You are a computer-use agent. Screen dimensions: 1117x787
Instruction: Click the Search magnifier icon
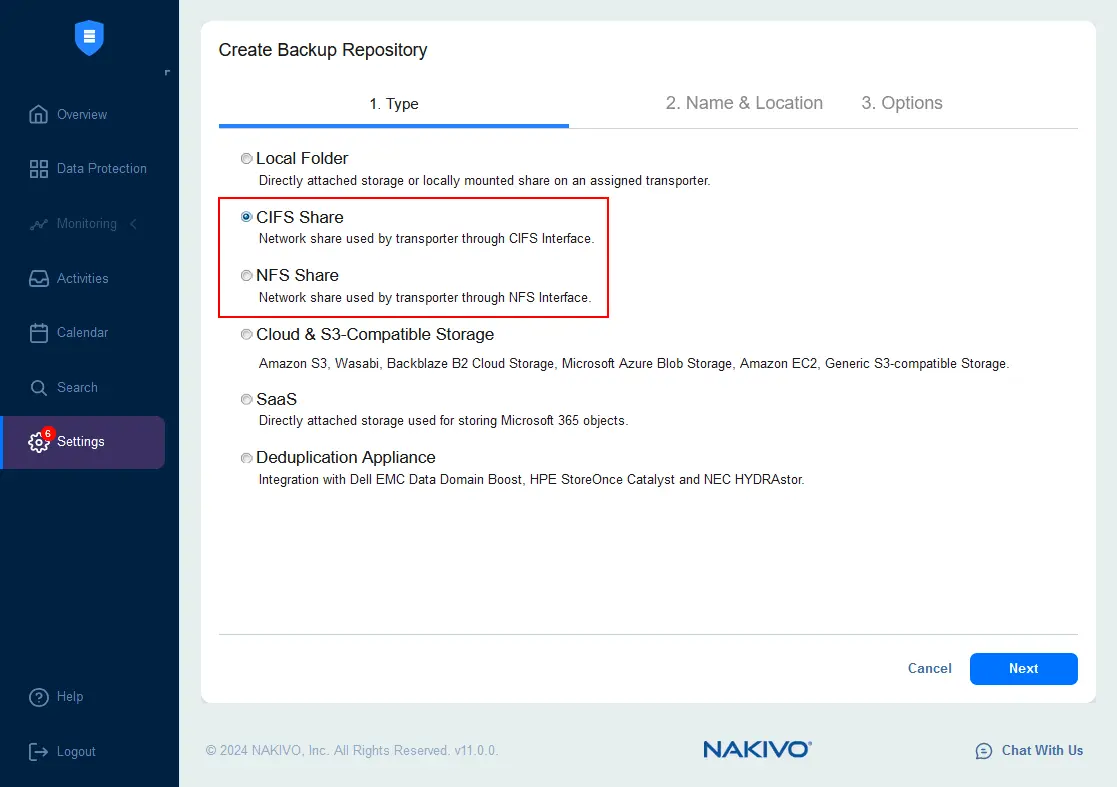tap(38, 387)
